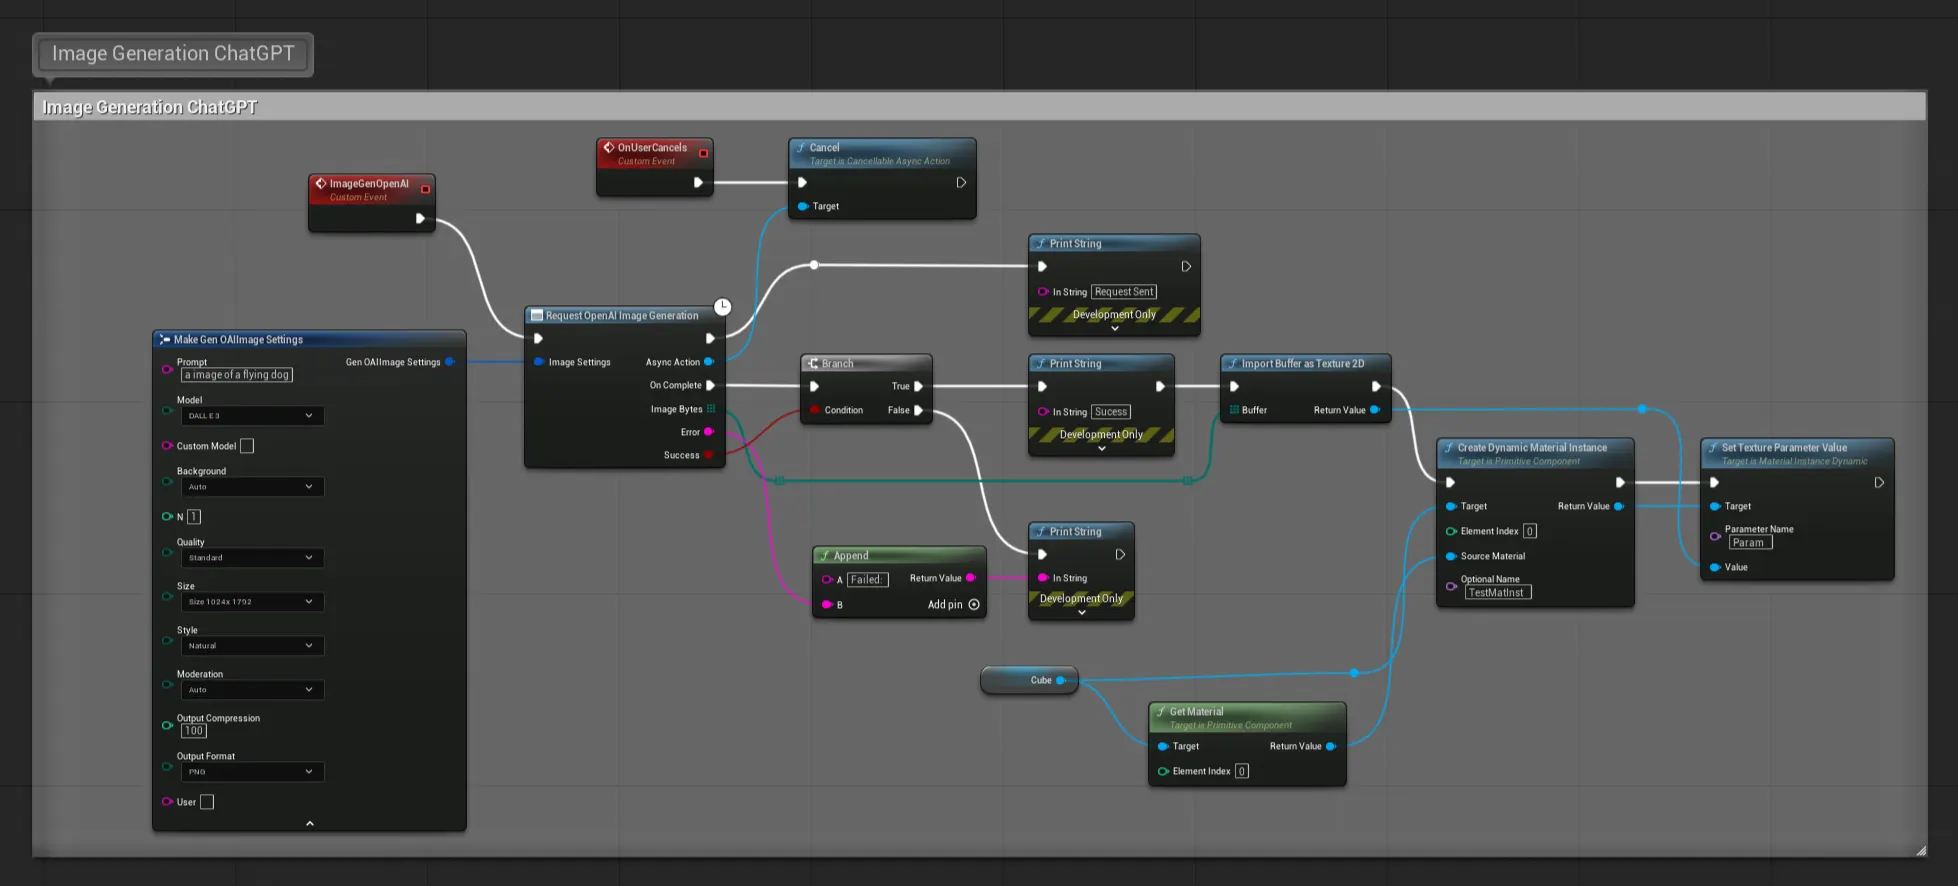Click the Get Material Return Value pin
The width and height of the screenshot is (1958, 886).
click(x=1330, y=746)
